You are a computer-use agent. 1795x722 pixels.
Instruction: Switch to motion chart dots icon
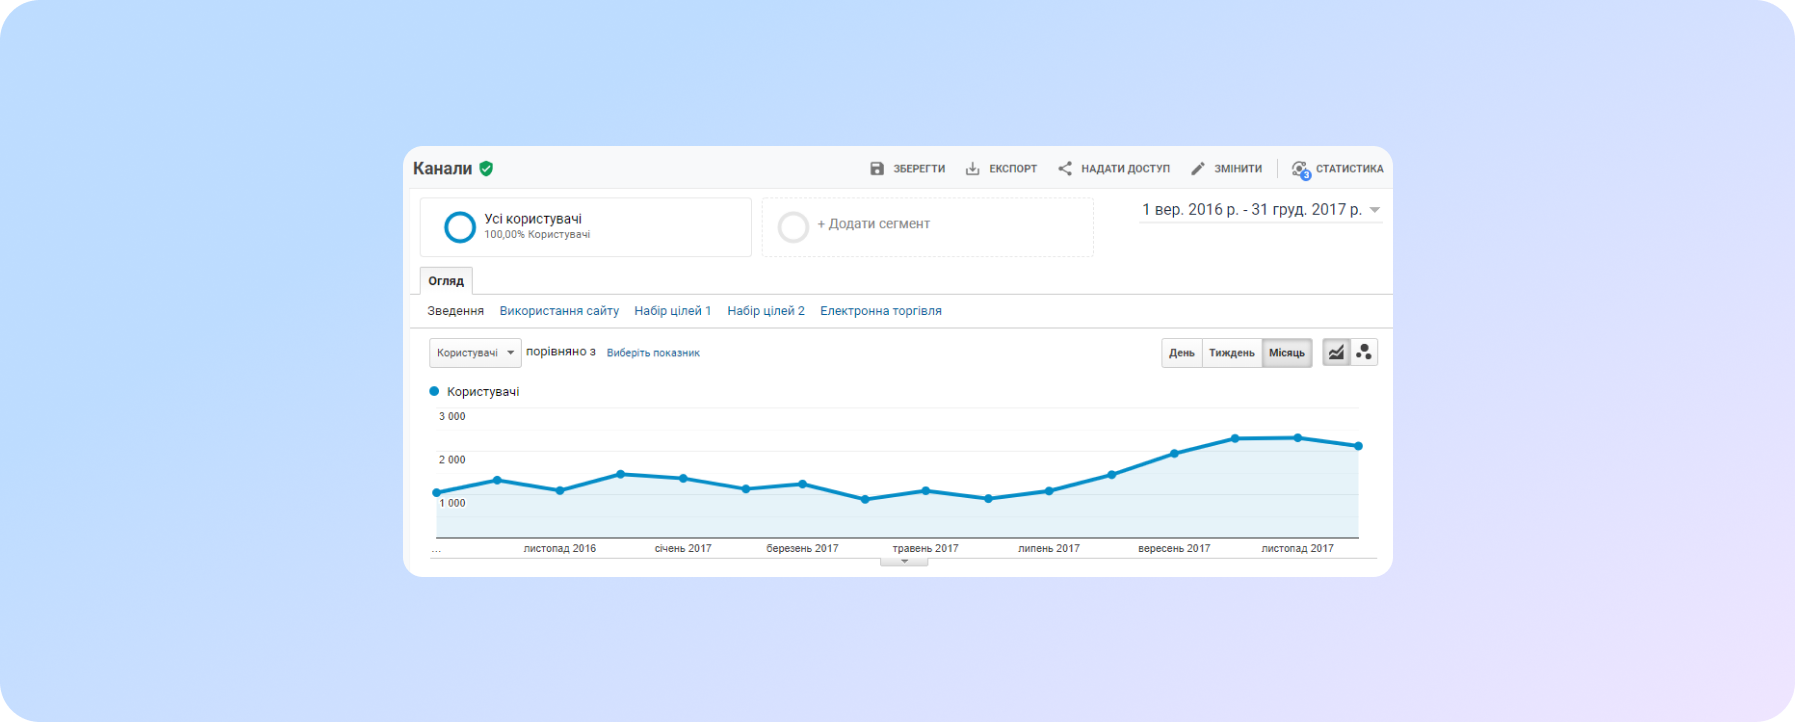(1364, 352)
